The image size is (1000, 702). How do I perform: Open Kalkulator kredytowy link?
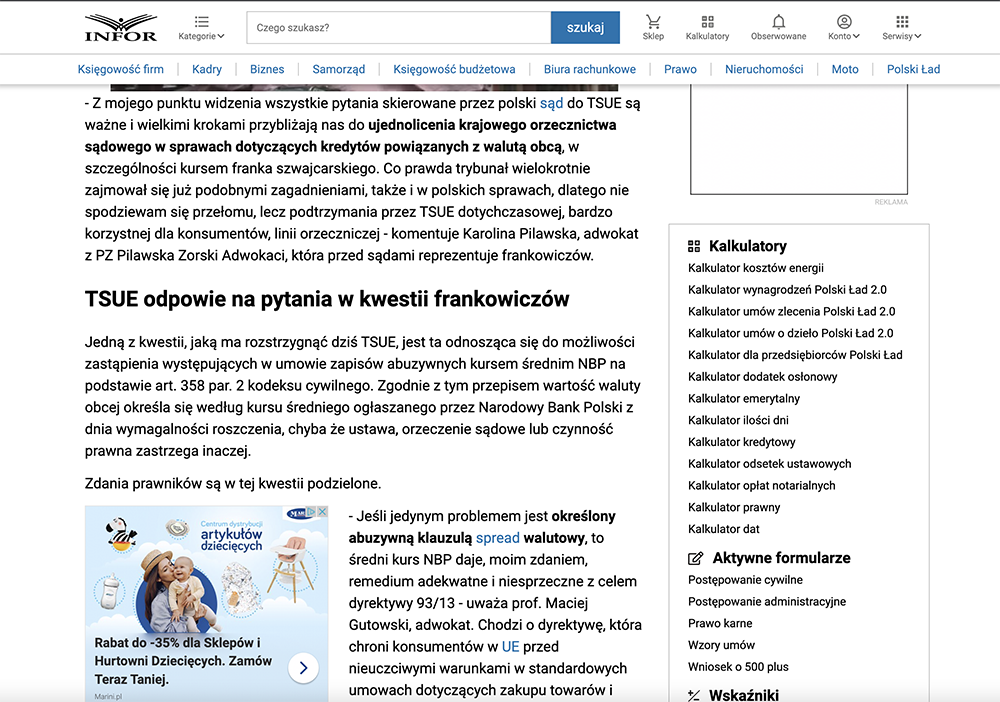(x=742, y=442)
